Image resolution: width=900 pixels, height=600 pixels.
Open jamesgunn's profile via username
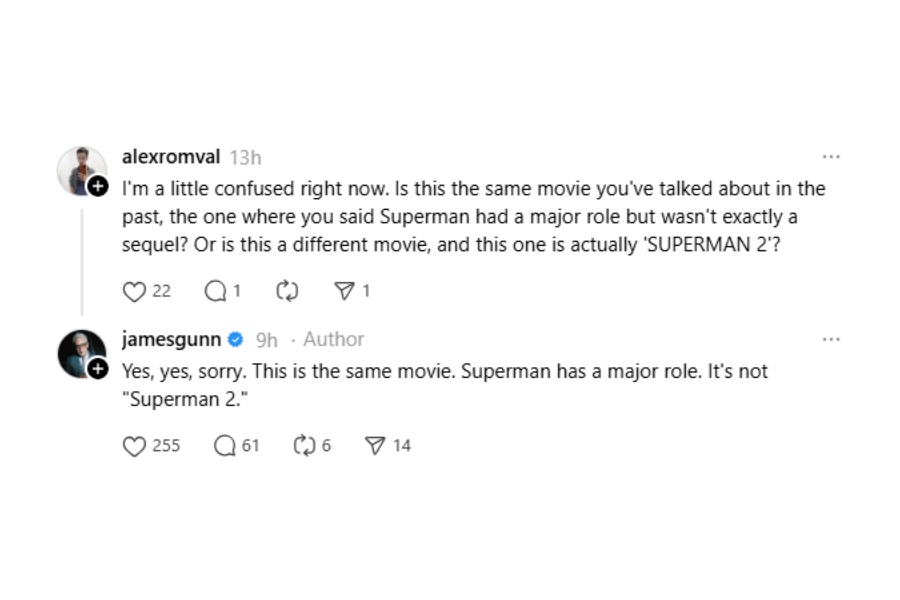[x=171, y=339]
